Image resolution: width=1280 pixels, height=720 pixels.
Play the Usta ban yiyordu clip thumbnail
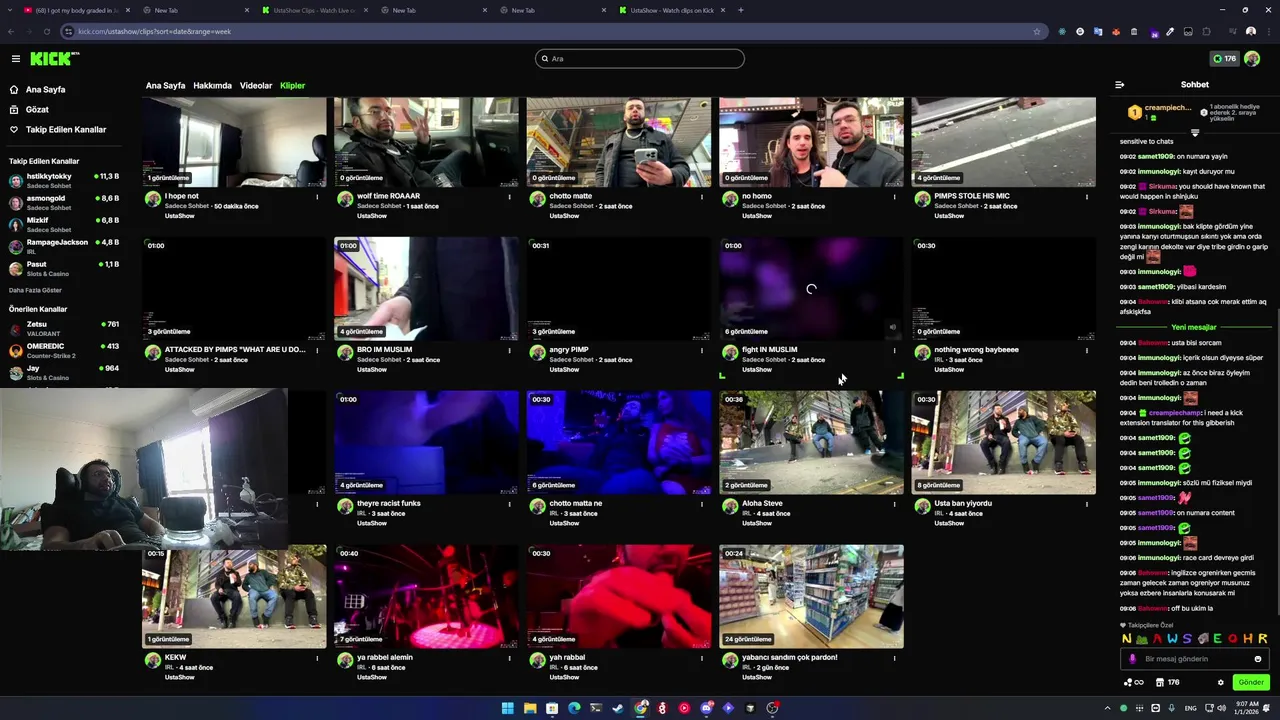tap(1003, 442)
